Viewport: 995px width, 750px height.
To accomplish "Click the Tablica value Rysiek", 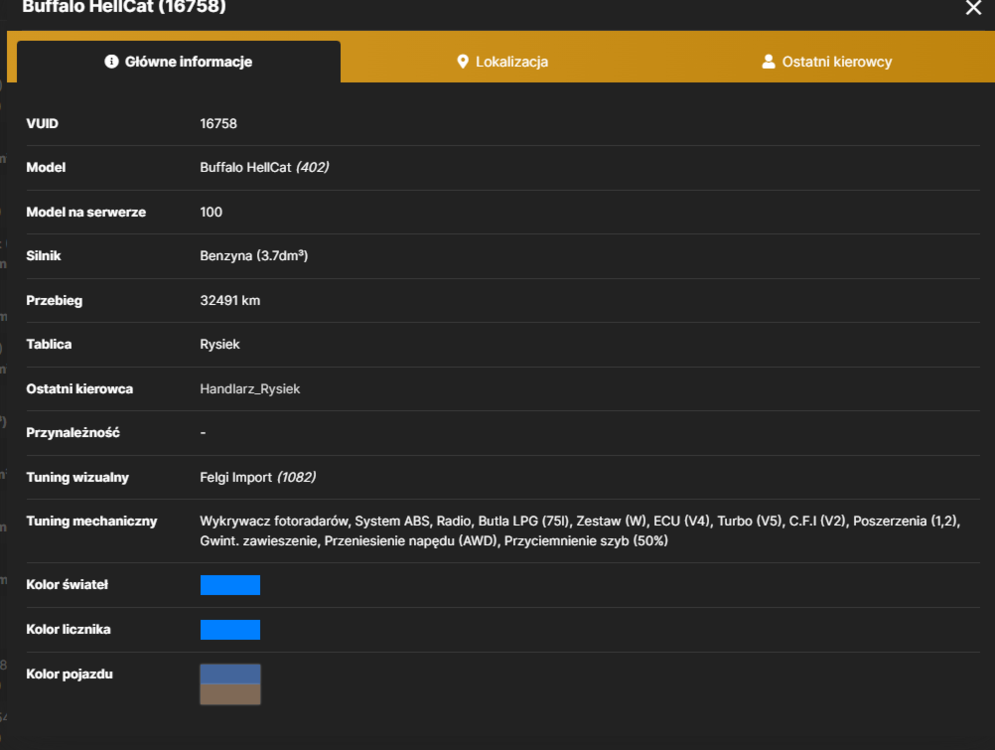I will point(220,345).
